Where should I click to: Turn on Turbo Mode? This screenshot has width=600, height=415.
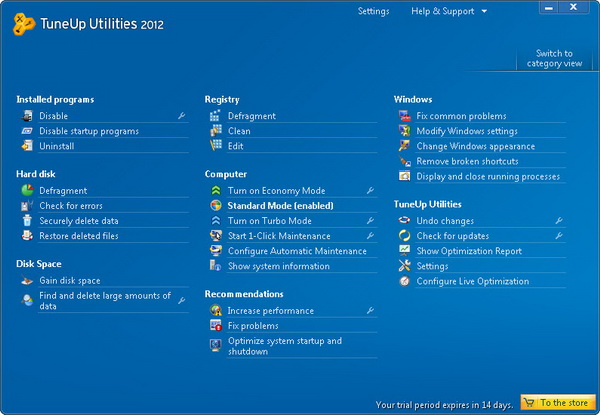pos(269,221)
